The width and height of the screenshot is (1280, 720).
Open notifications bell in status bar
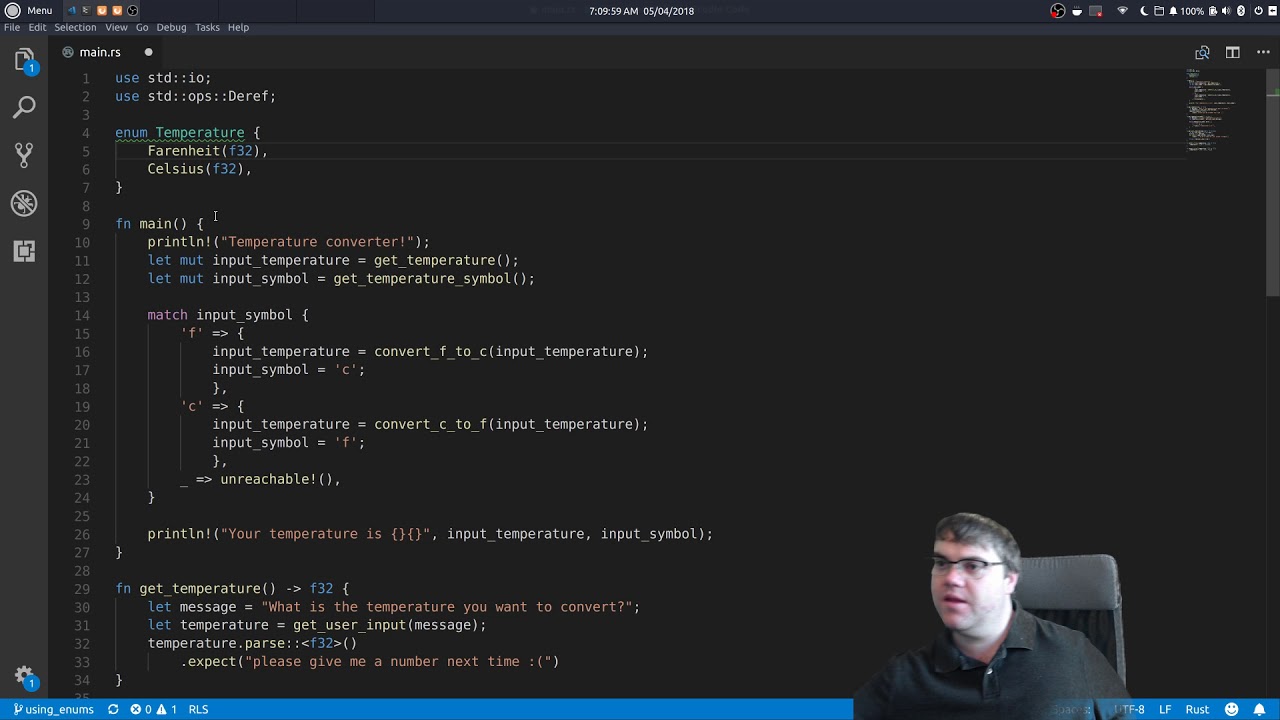tap(1259, 709)
